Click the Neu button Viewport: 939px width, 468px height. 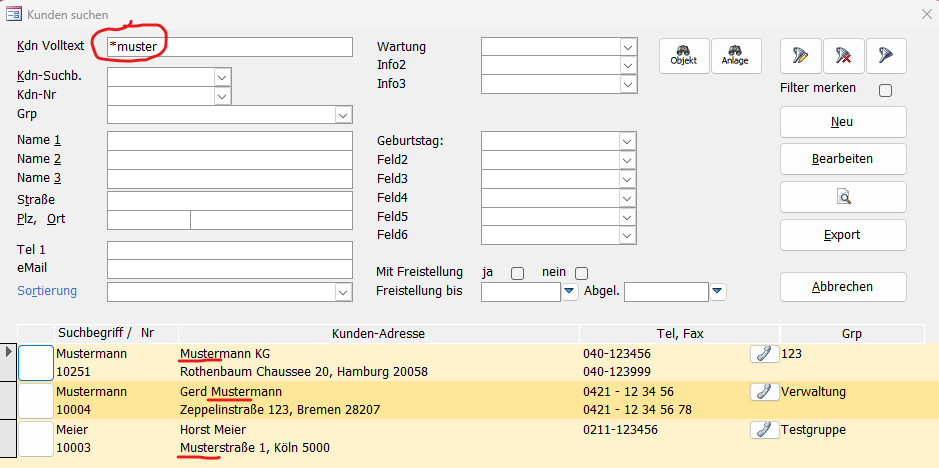[x=843, y=122]
